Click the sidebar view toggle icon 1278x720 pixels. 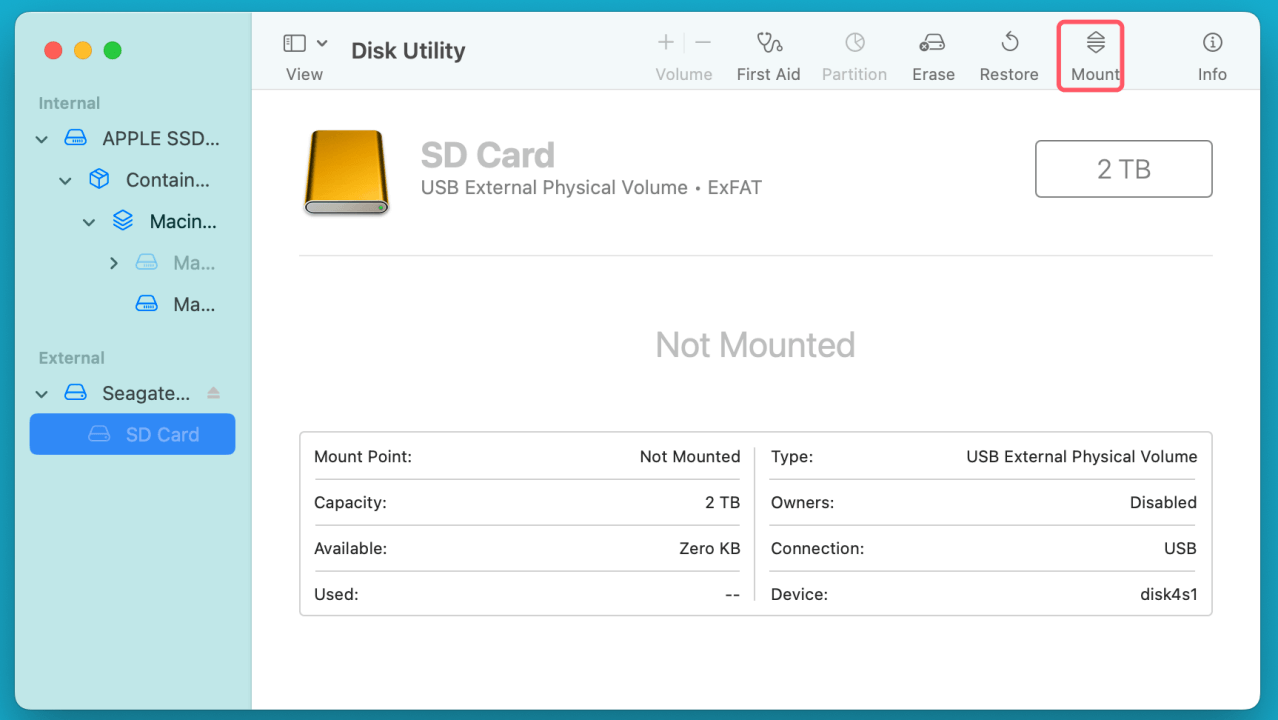(293, 43)
